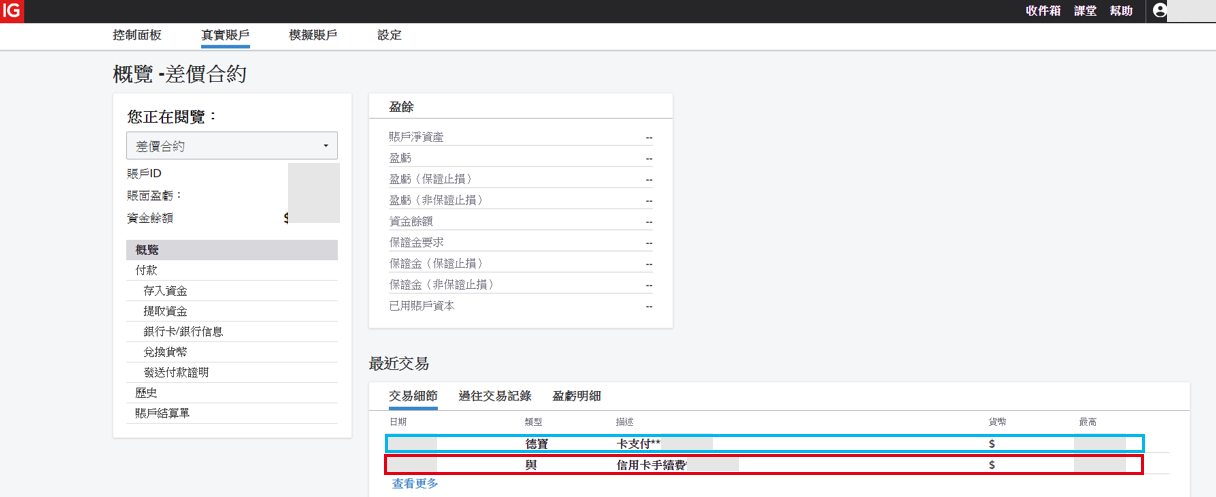Viewport: 1216px width, 497px height.
Task: Click the 賬戶ID label
Action: click(x=144, y=174)
